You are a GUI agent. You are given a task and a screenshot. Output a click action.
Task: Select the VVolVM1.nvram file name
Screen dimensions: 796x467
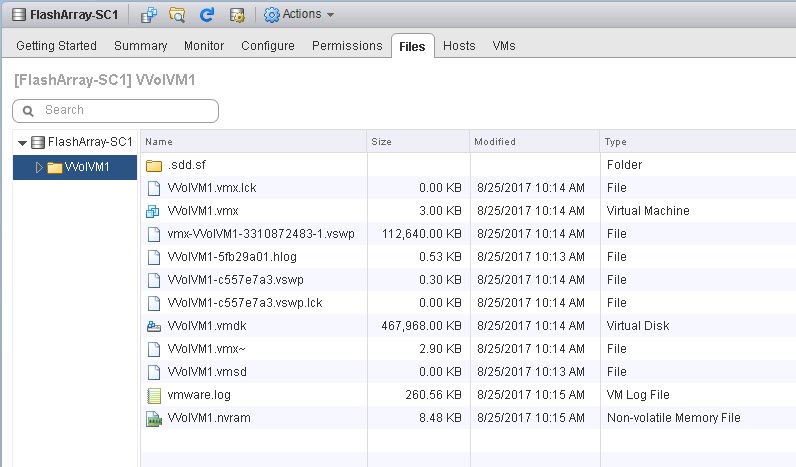click(x=209, y=418)
